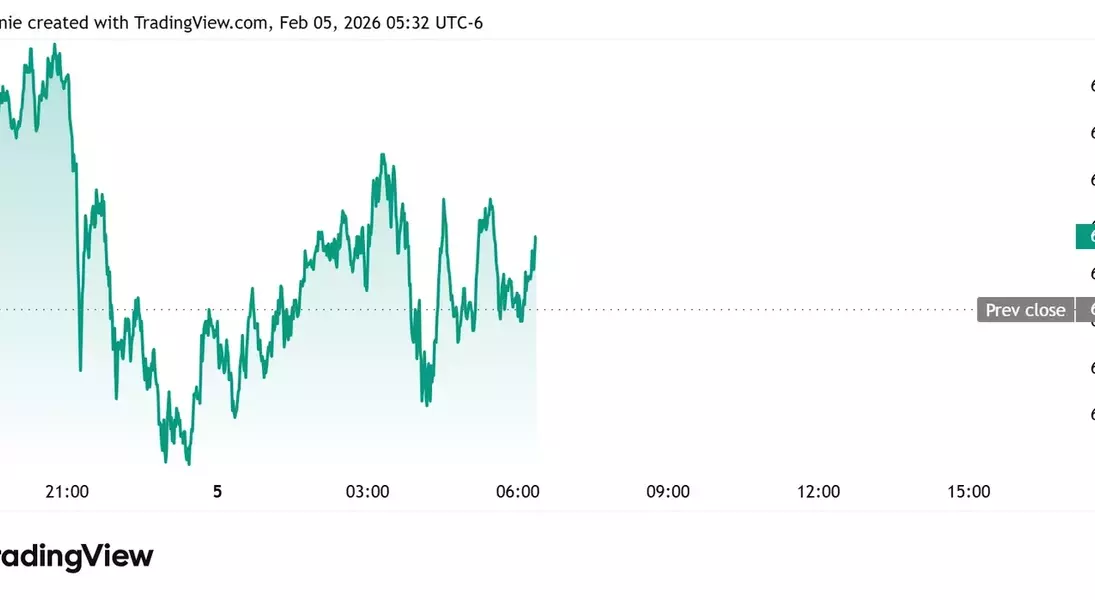Screen dimensions: 1095x600
Task: Click the highest peak of the price line
Action: point(54,45)
